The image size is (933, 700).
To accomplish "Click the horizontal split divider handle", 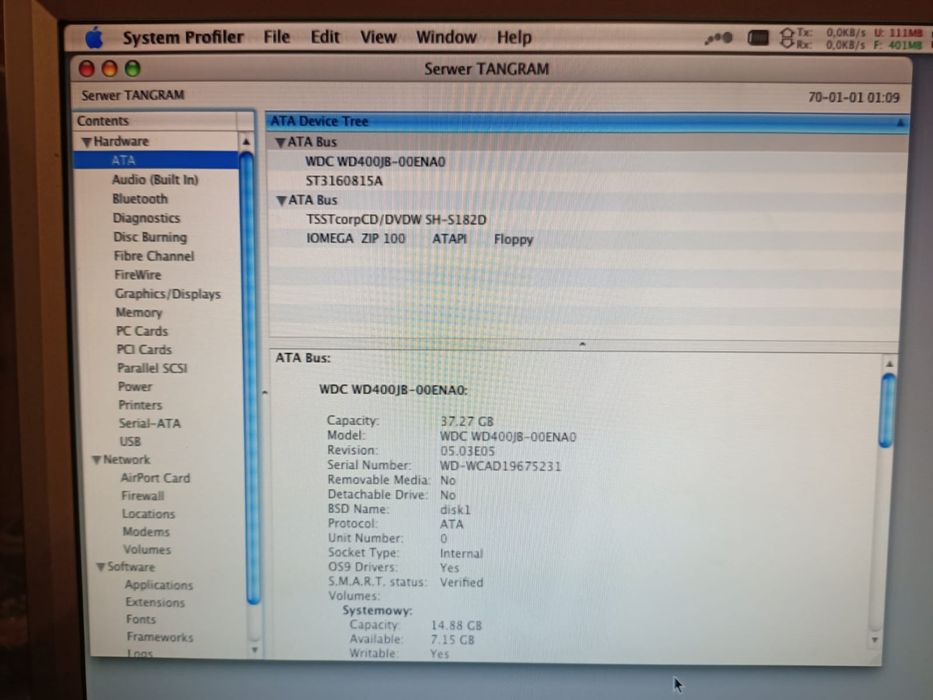I will (x=583, y=344).
